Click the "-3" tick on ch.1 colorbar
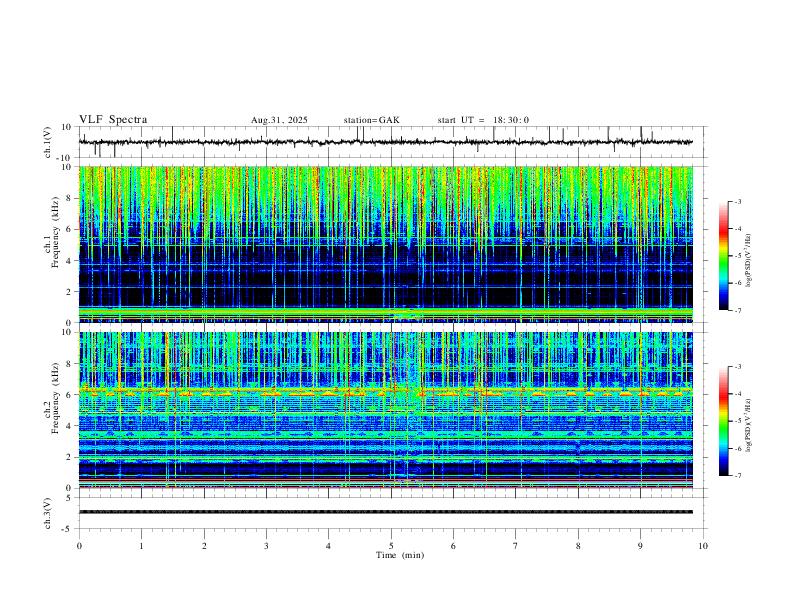This screenshot has height=612, width=792. click(x=737, y=201)
